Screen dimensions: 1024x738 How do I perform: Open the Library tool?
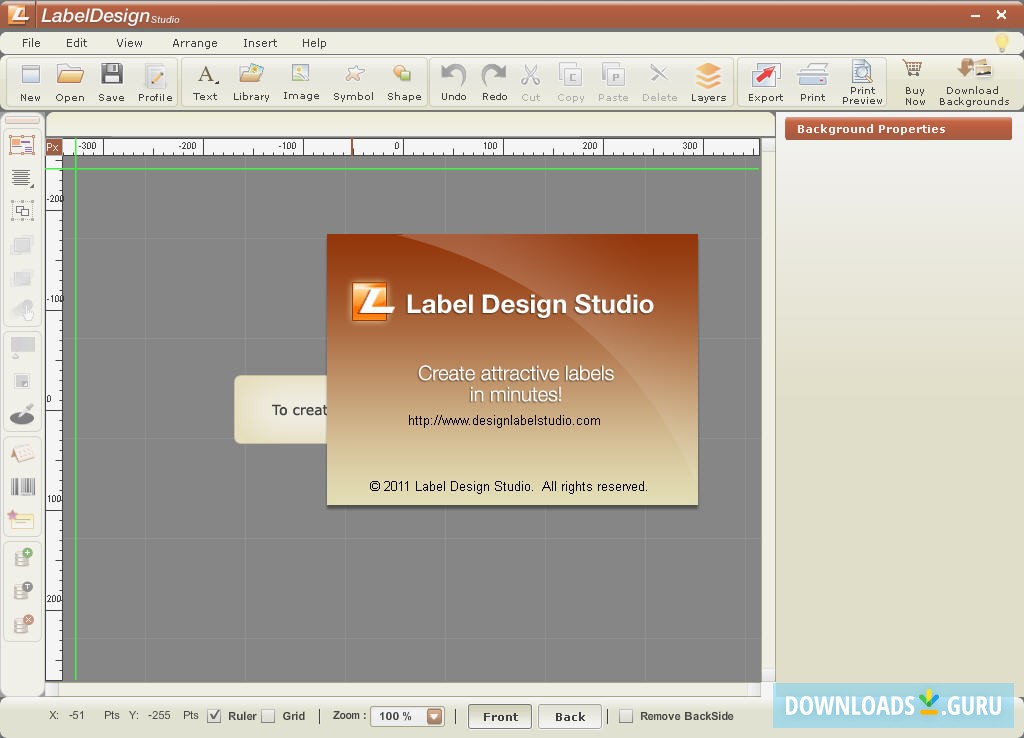251,81
